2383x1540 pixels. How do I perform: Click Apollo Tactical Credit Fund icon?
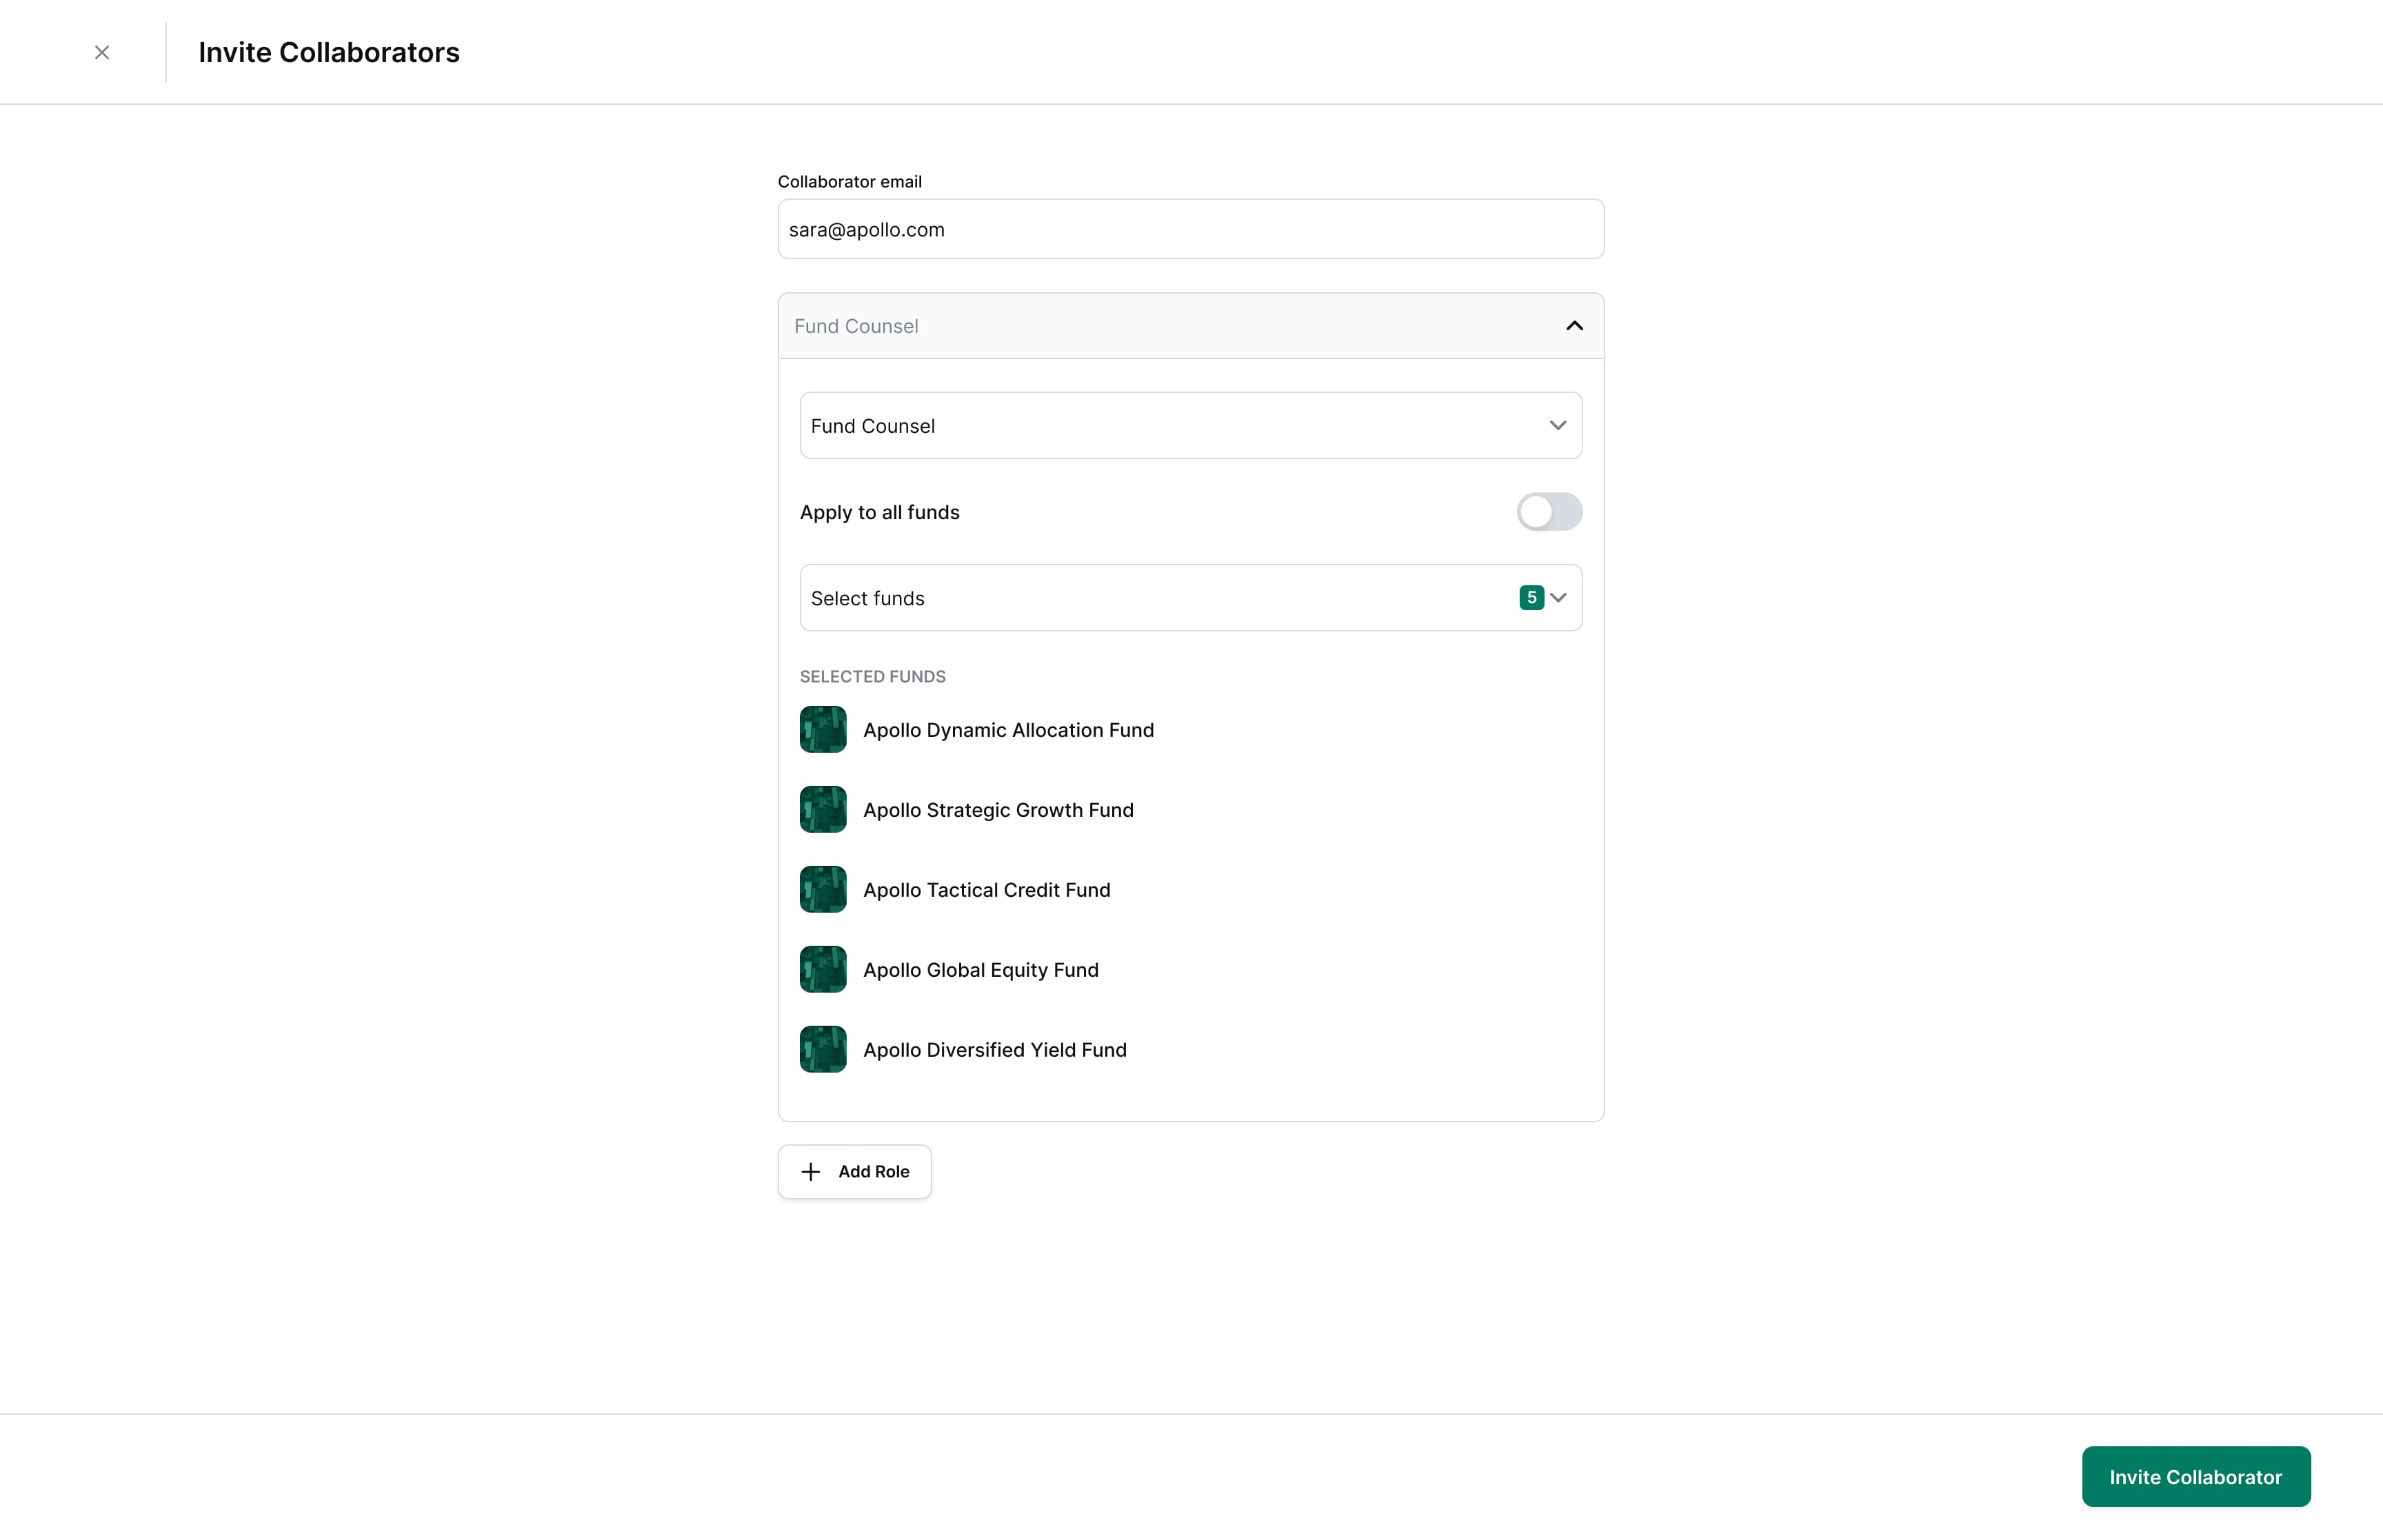[823, 890]
